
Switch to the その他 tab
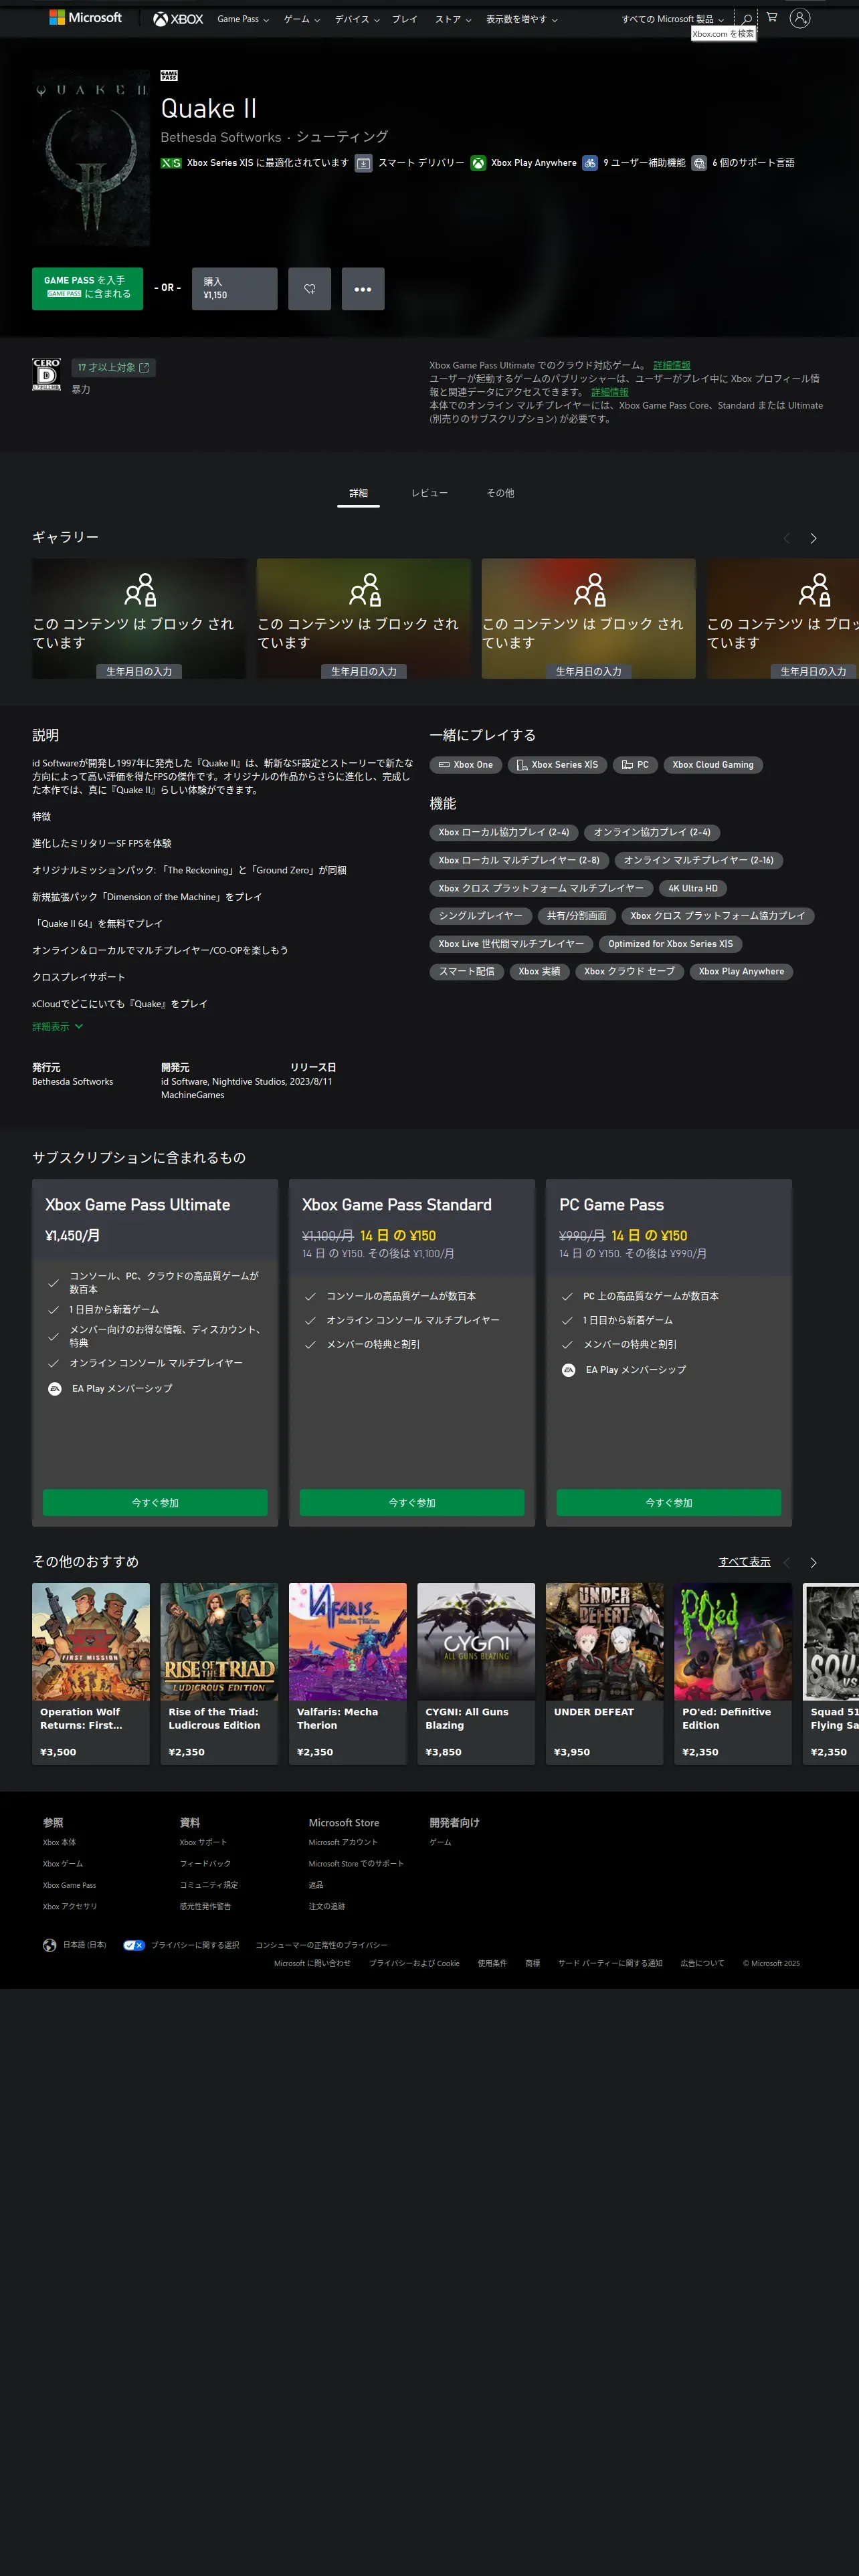(500, 493)
